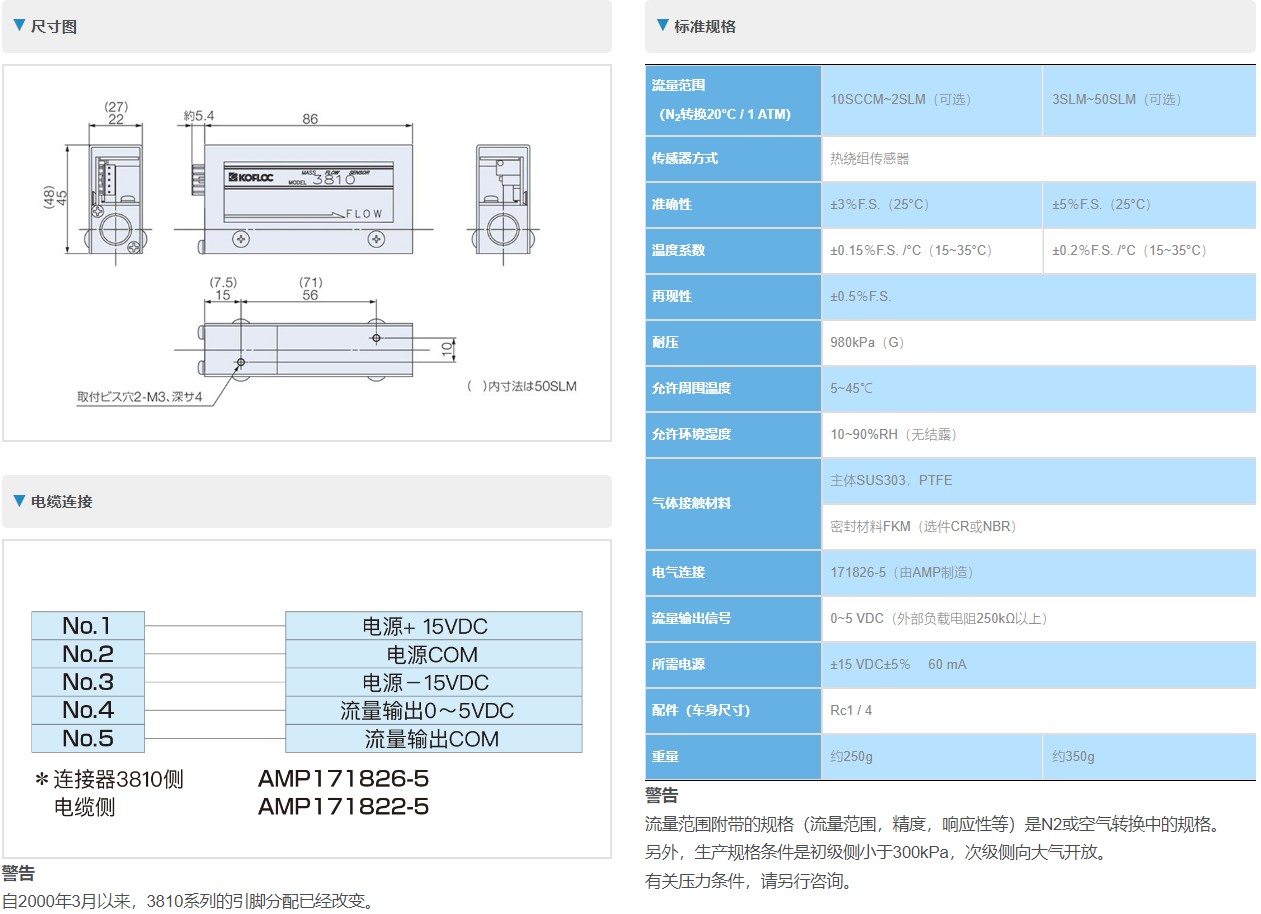Image resolution: width=1261 pixels, height=914 pixels.
Task: Select the No.5 pin cell
Action: tap(88, 739)
